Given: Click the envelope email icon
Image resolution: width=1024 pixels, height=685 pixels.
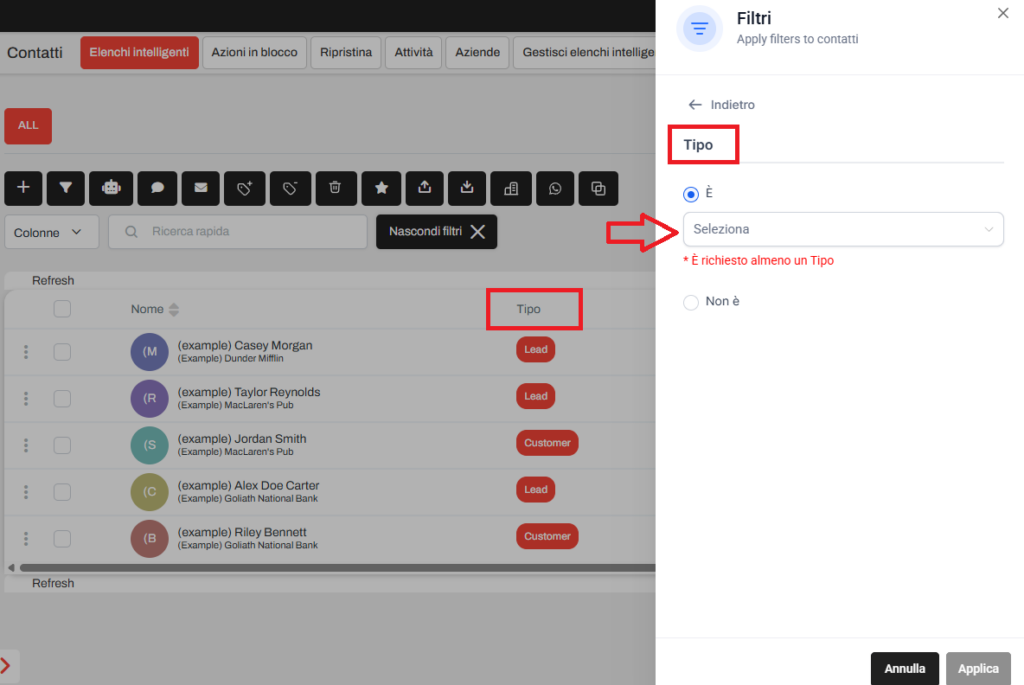Looking at the screenshot, I should pos(201,187).
